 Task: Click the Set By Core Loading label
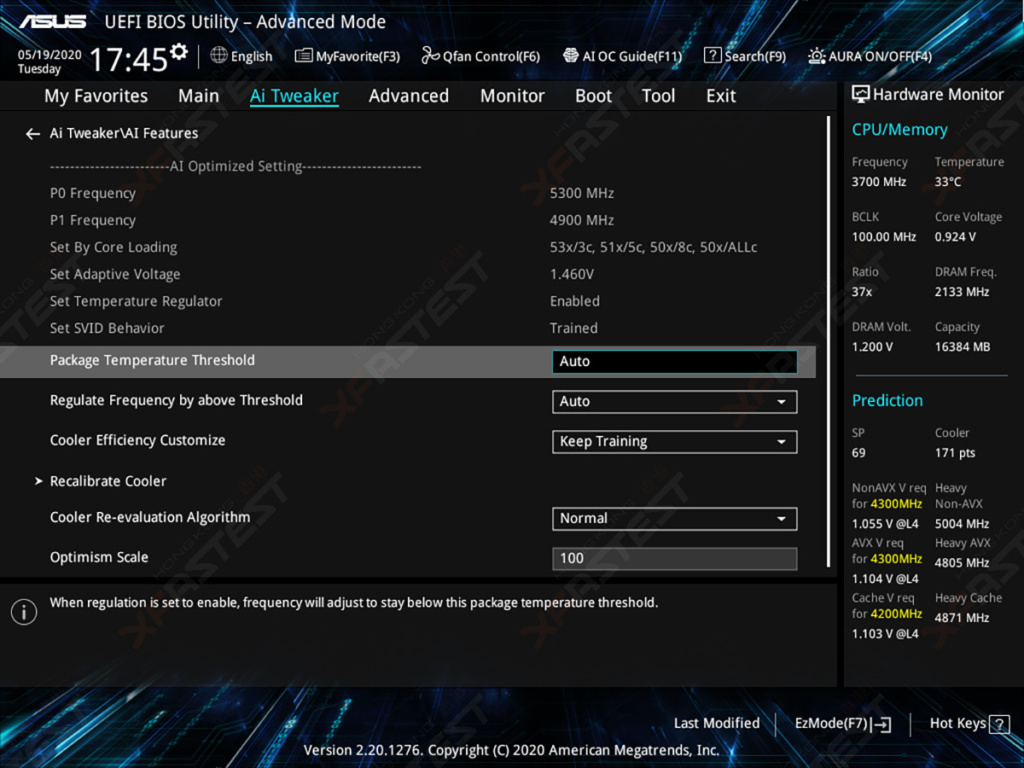(x=114, y=248)
